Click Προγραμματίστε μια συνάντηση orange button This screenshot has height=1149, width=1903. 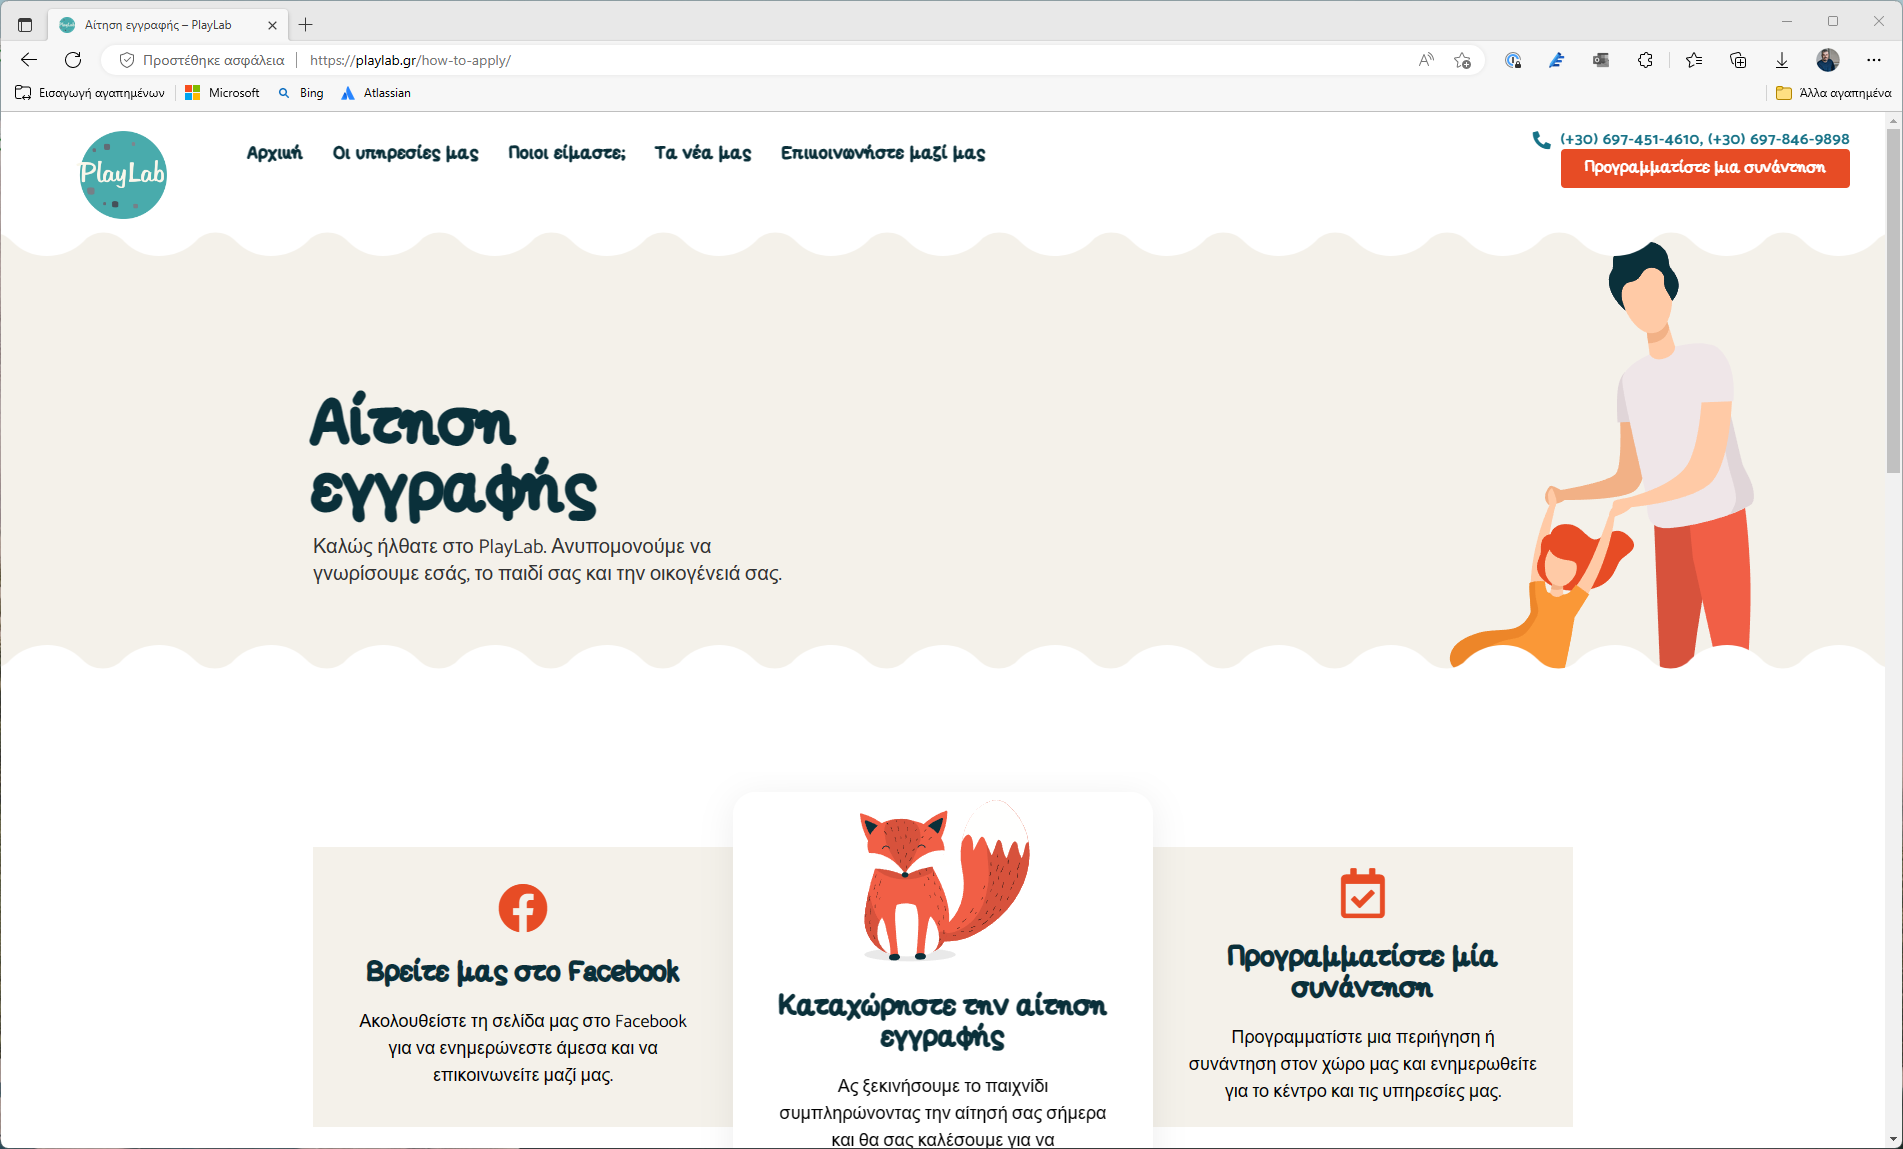[1705, 168]
